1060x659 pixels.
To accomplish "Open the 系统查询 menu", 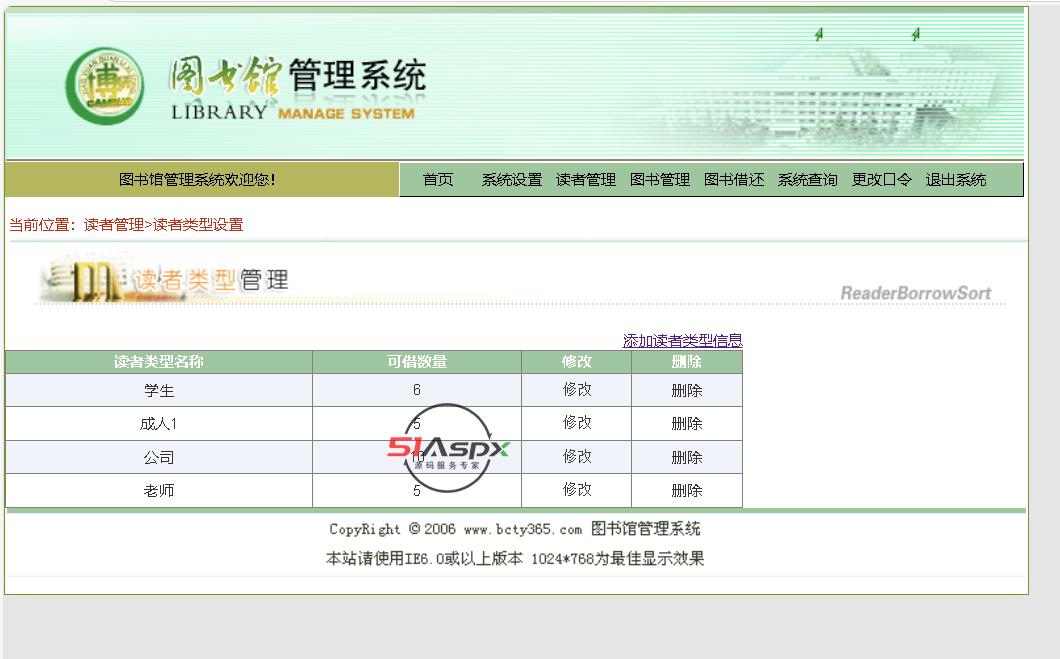I will click(807, 180).
